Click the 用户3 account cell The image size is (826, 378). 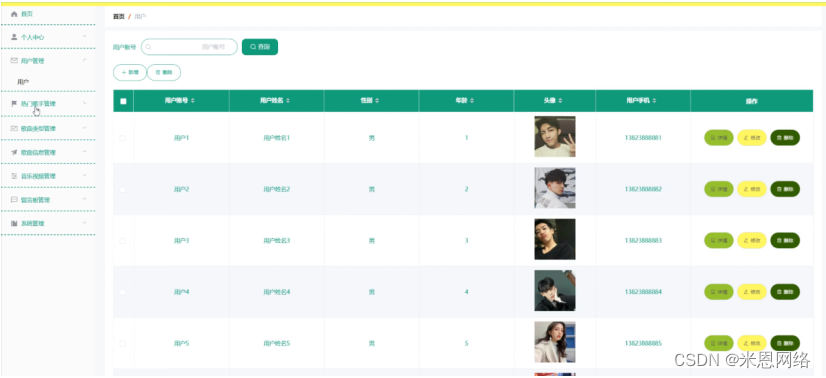[181, 241]
